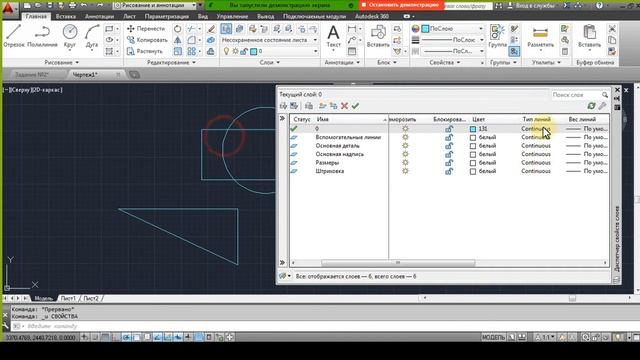Toggle freeze for Размеры layer
This screenshot has width=640, height=360.
click(x=405, y=162)
